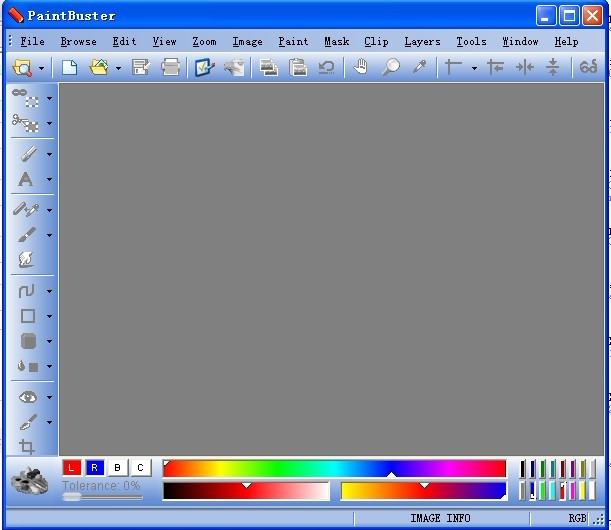Image resolution: width=611 pixels, height=530 pixels.
Task: Pick a hue from rainbow spectrum bar
Action: pyautogui.click(x=334, y=468)
